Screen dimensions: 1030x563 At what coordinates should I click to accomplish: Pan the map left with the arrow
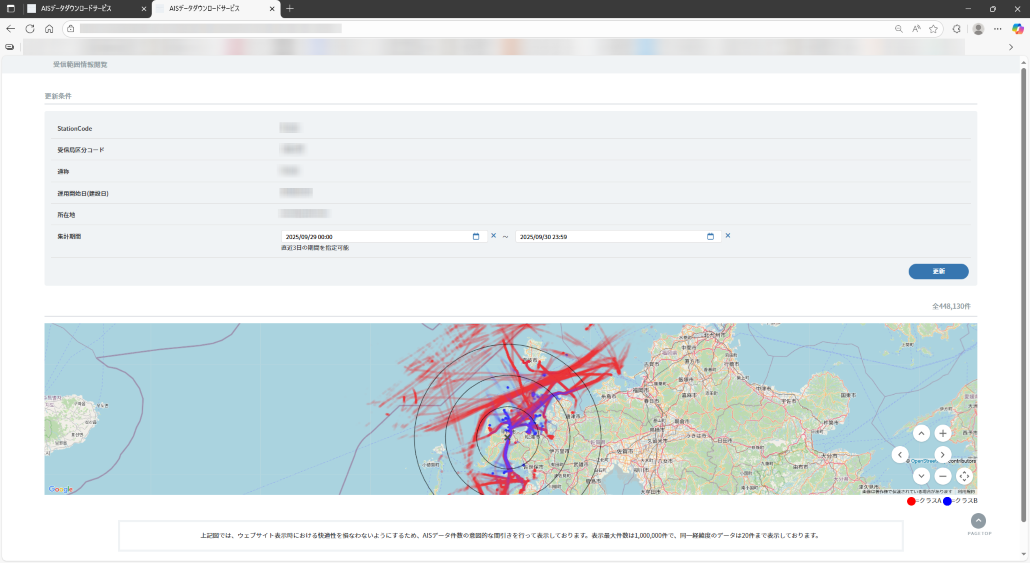click(x=900, y=455)
